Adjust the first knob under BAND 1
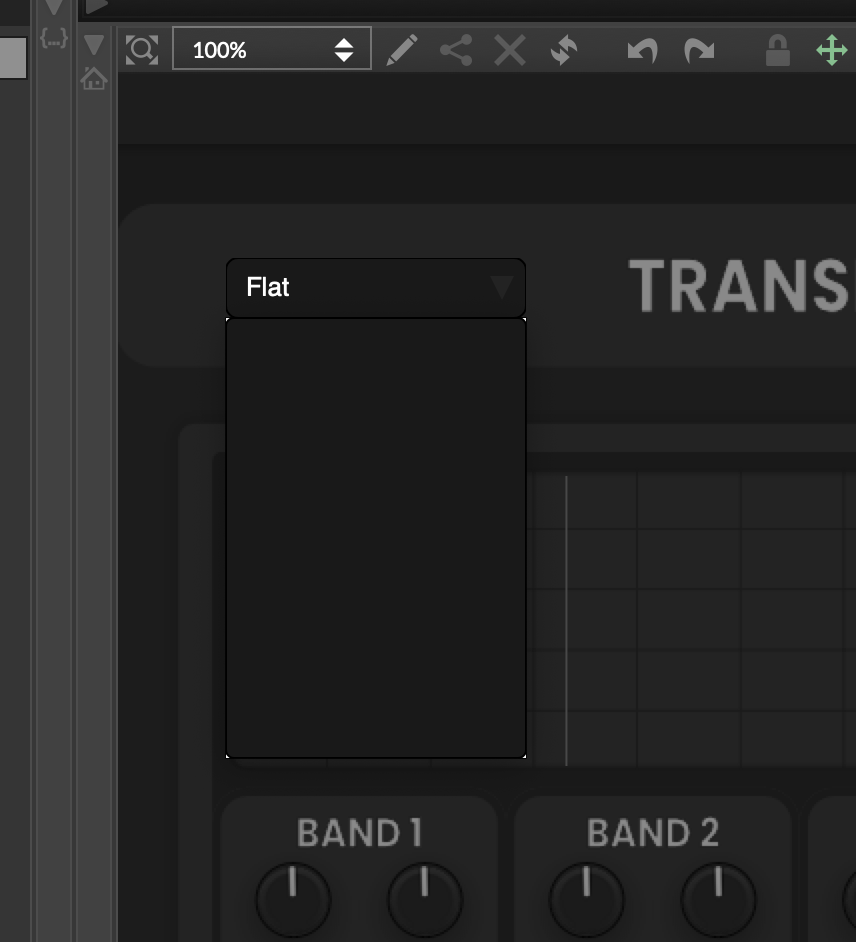 pyautogui.click(x=293, y=899)
